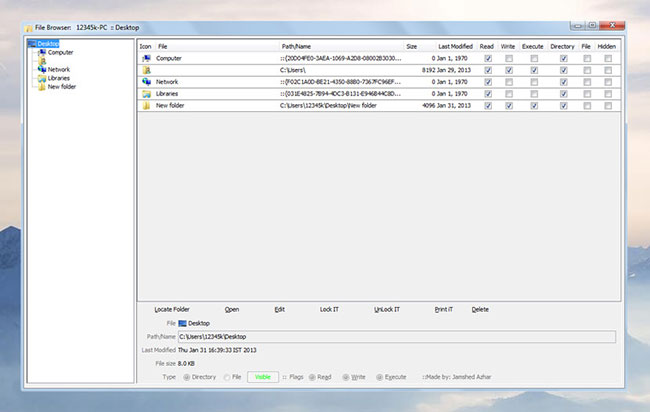Sort by the Path/Name column header

296,46
